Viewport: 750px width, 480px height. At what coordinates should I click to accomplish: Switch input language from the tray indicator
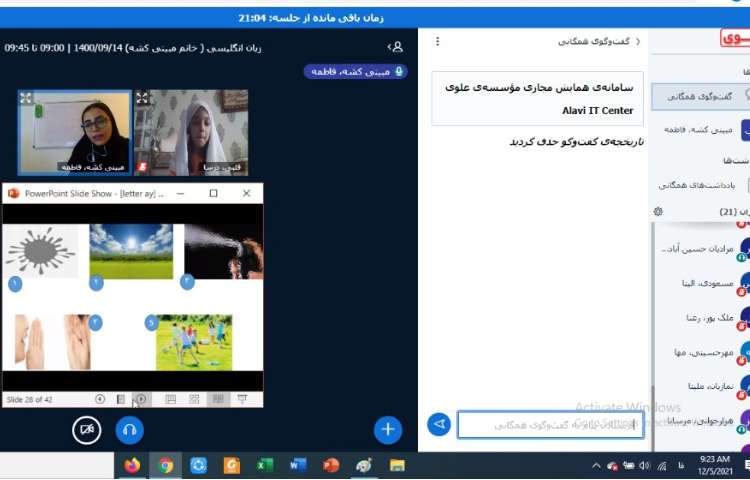click(681, 466)
